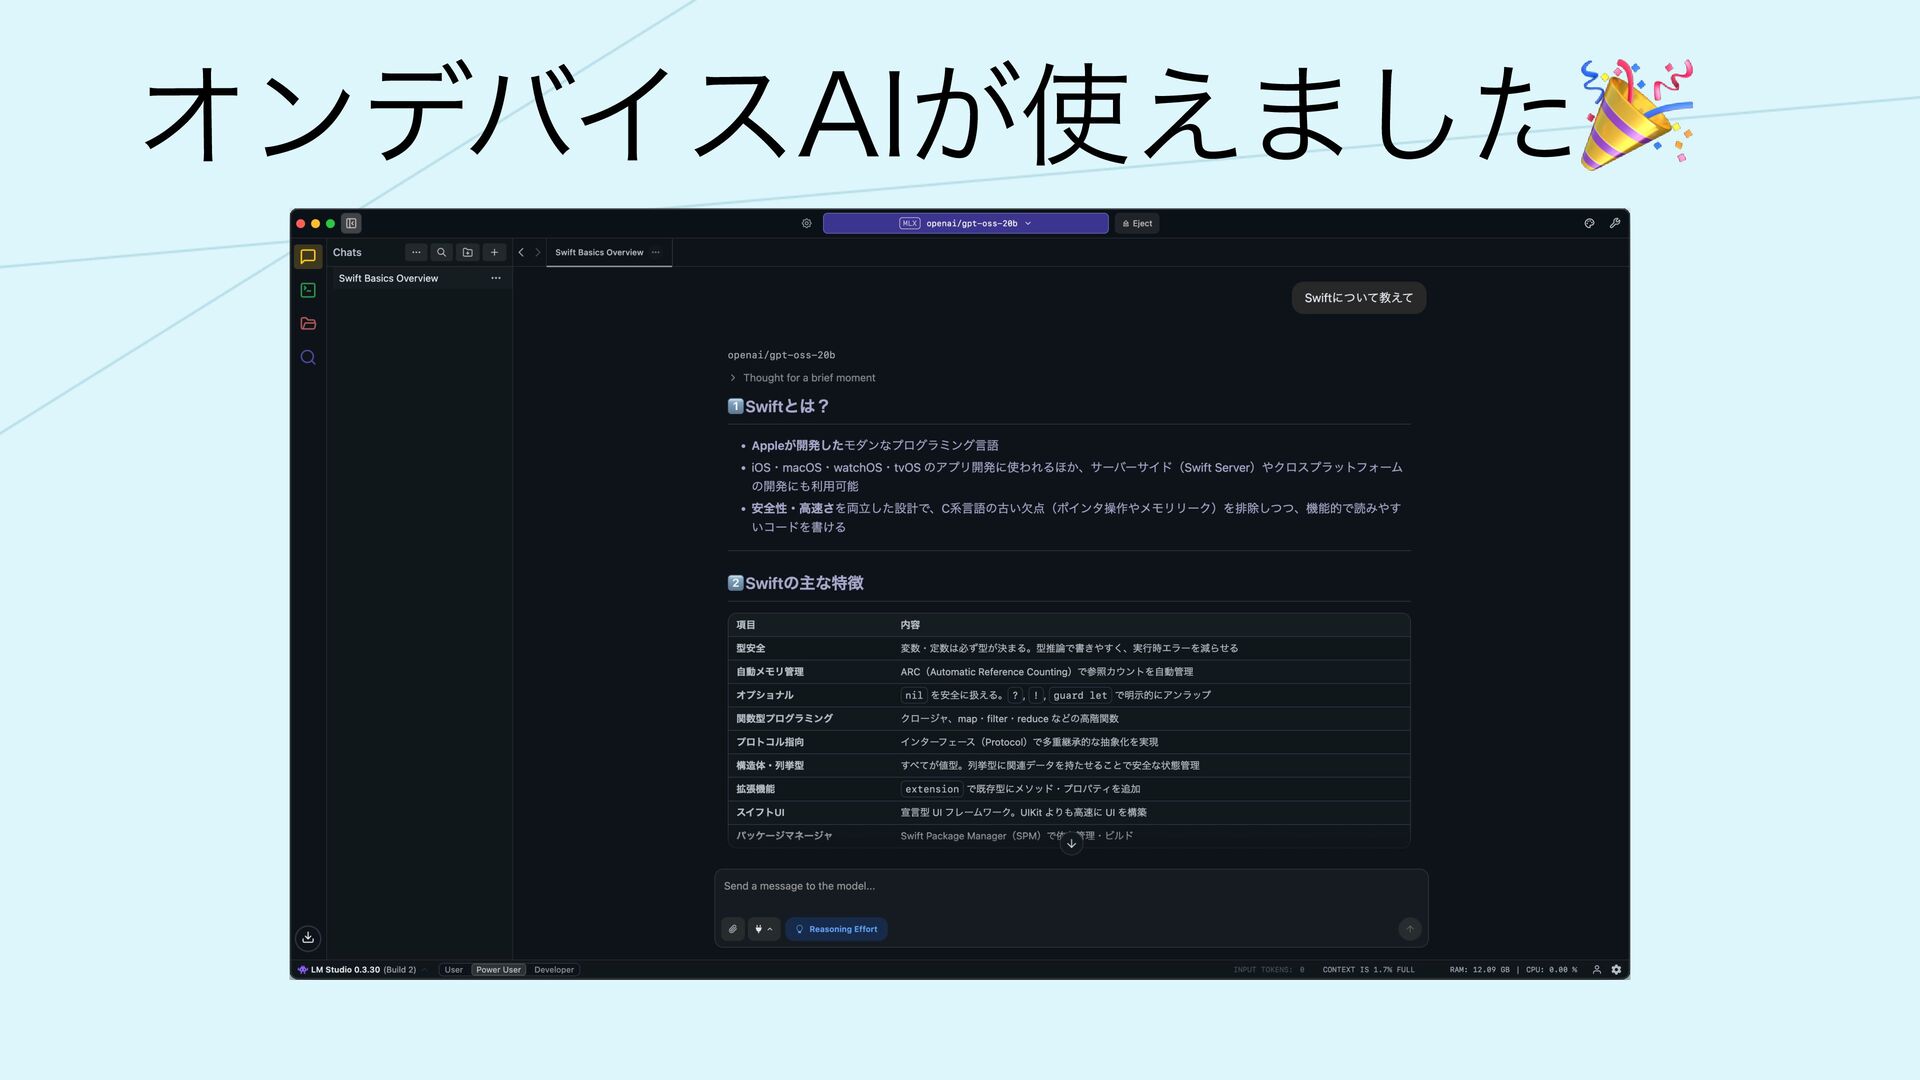Create a new folder in Chats

click(x=467, y=252)
